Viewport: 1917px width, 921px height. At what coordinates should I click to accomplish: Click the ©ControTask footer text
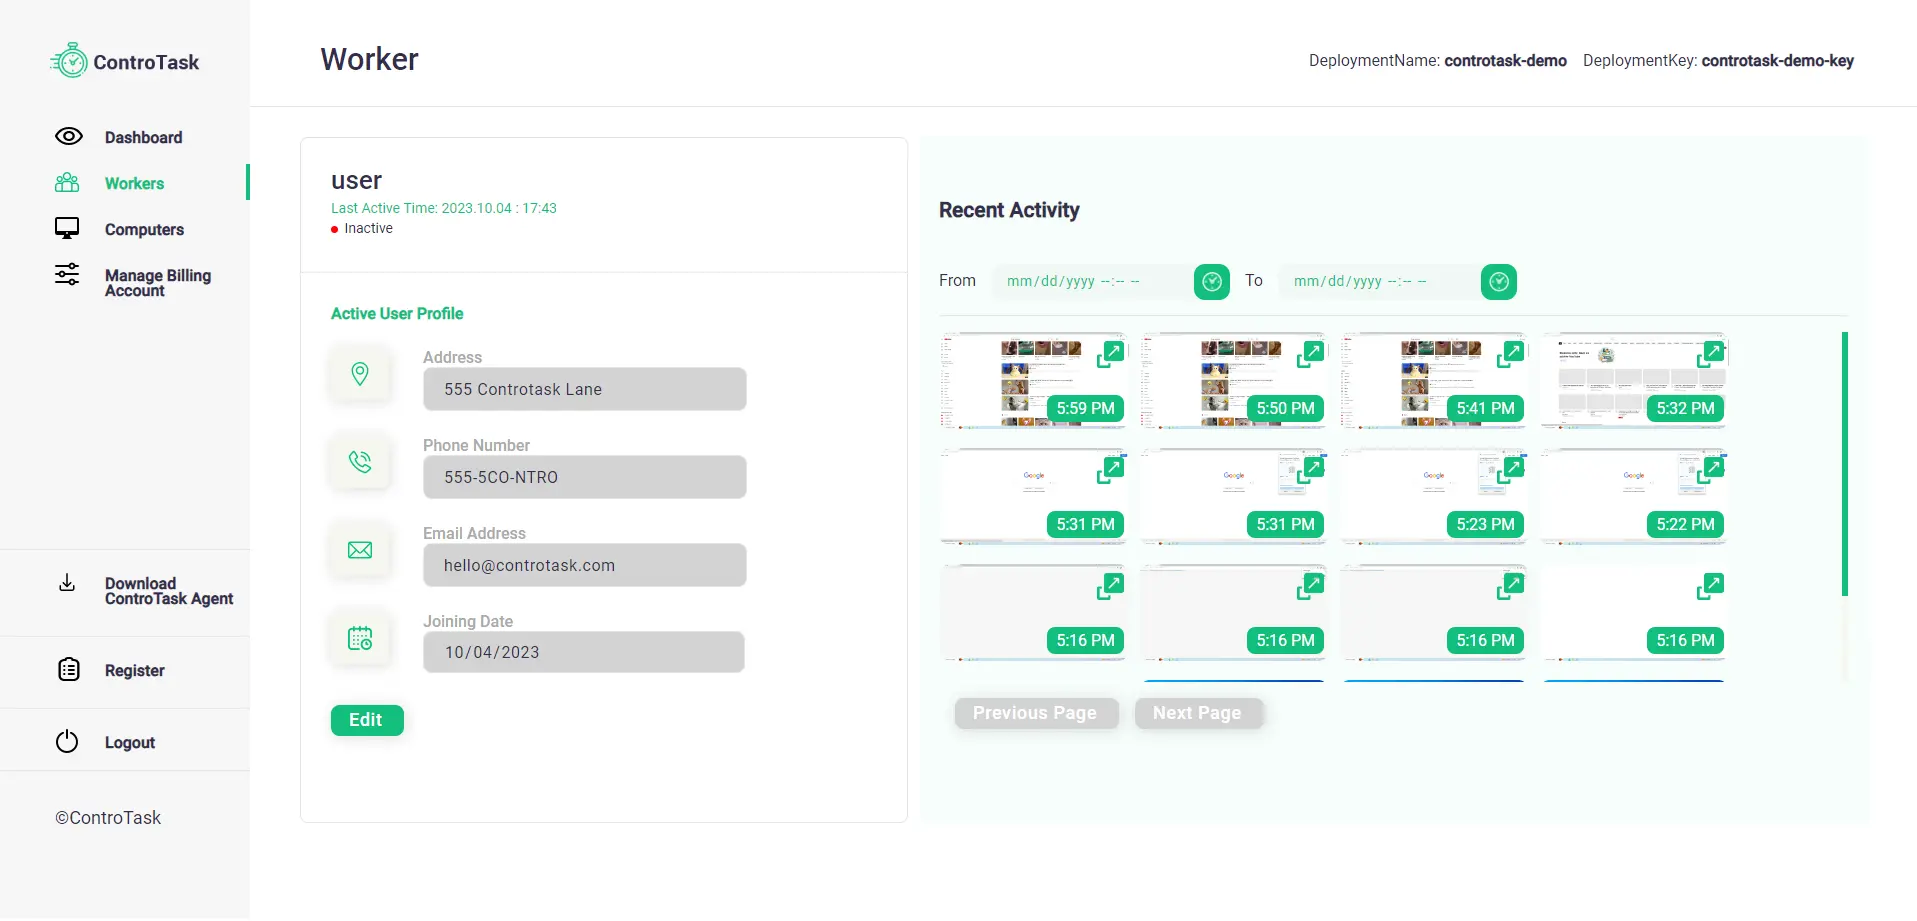(x=108, y=818)
